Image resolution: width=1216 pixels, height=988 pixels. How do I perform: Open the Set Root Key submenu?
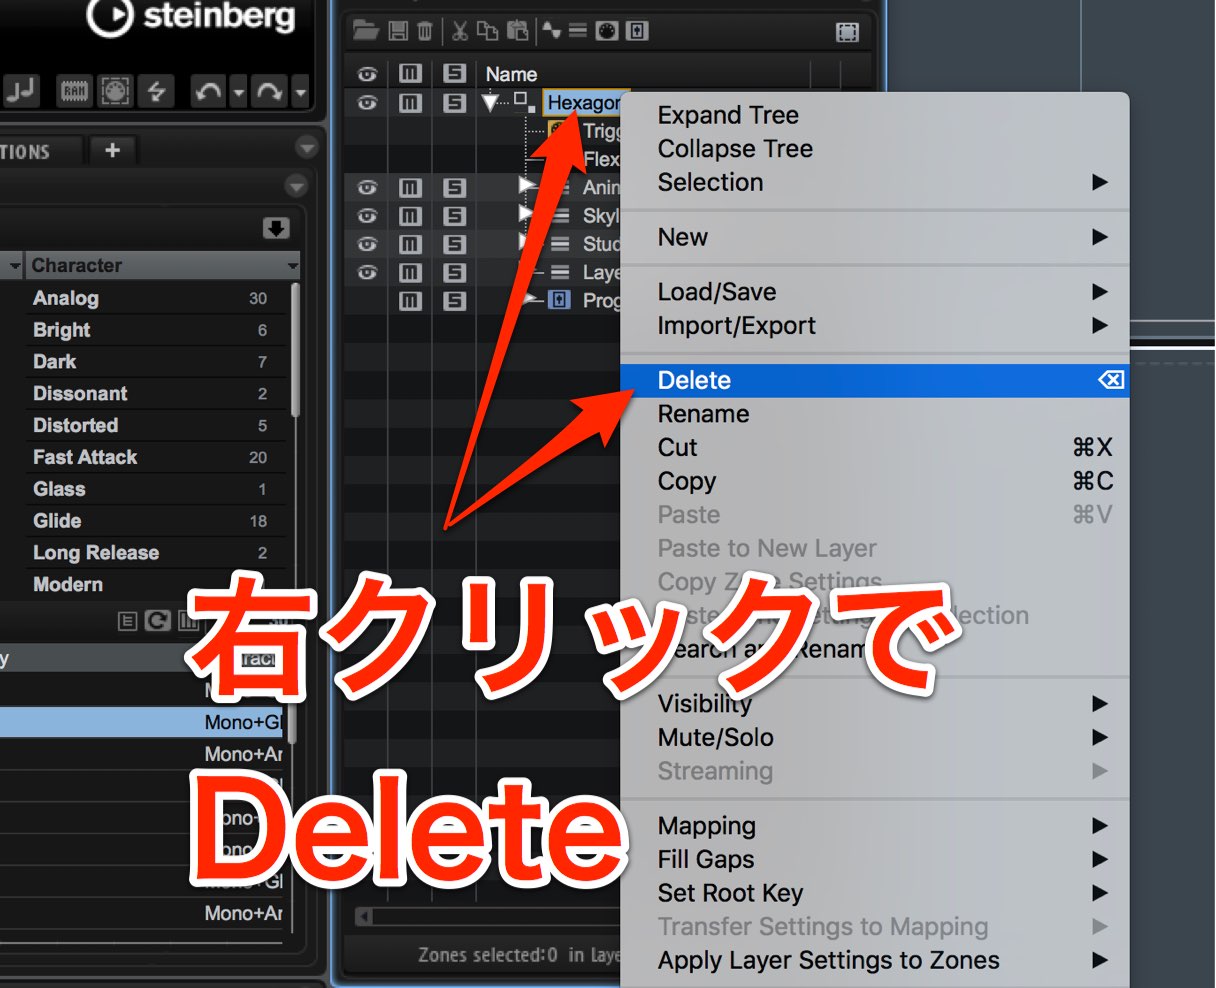pos(875,893)
